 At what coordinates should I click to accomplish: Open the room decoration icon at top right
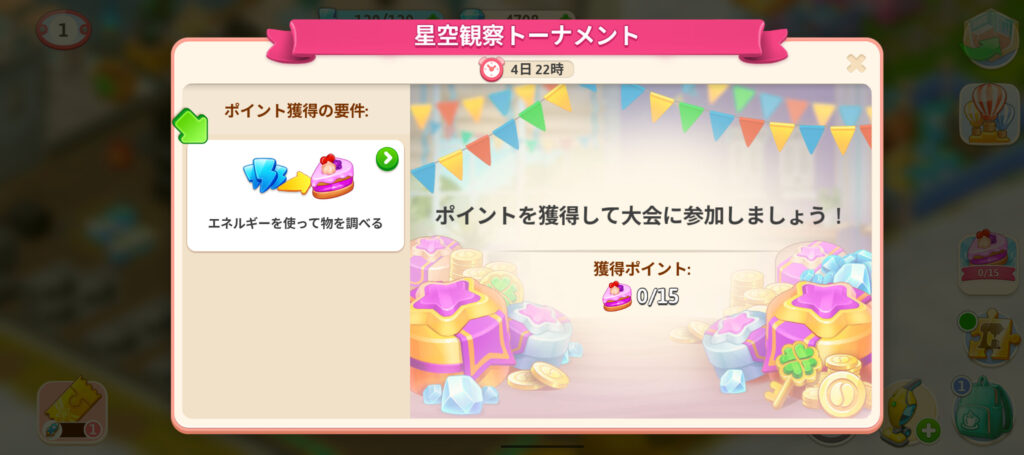(x=991, y=38)
